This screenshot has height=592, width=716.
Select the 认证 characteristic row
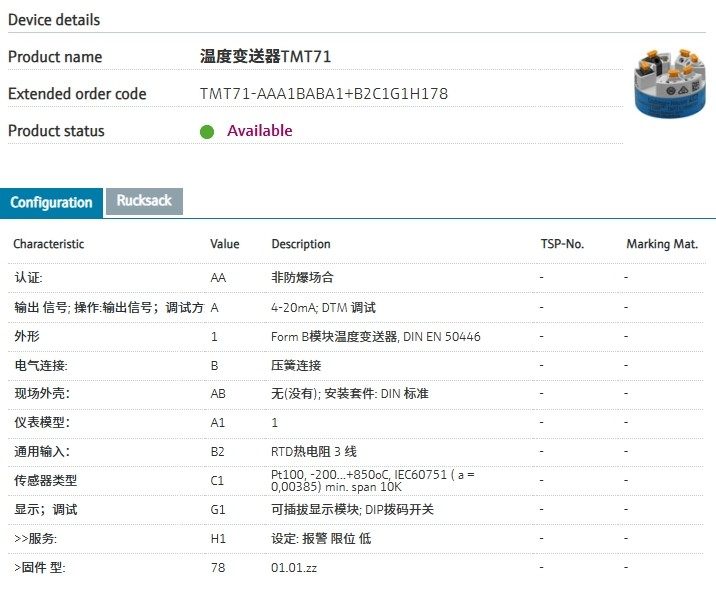[29, 278]
